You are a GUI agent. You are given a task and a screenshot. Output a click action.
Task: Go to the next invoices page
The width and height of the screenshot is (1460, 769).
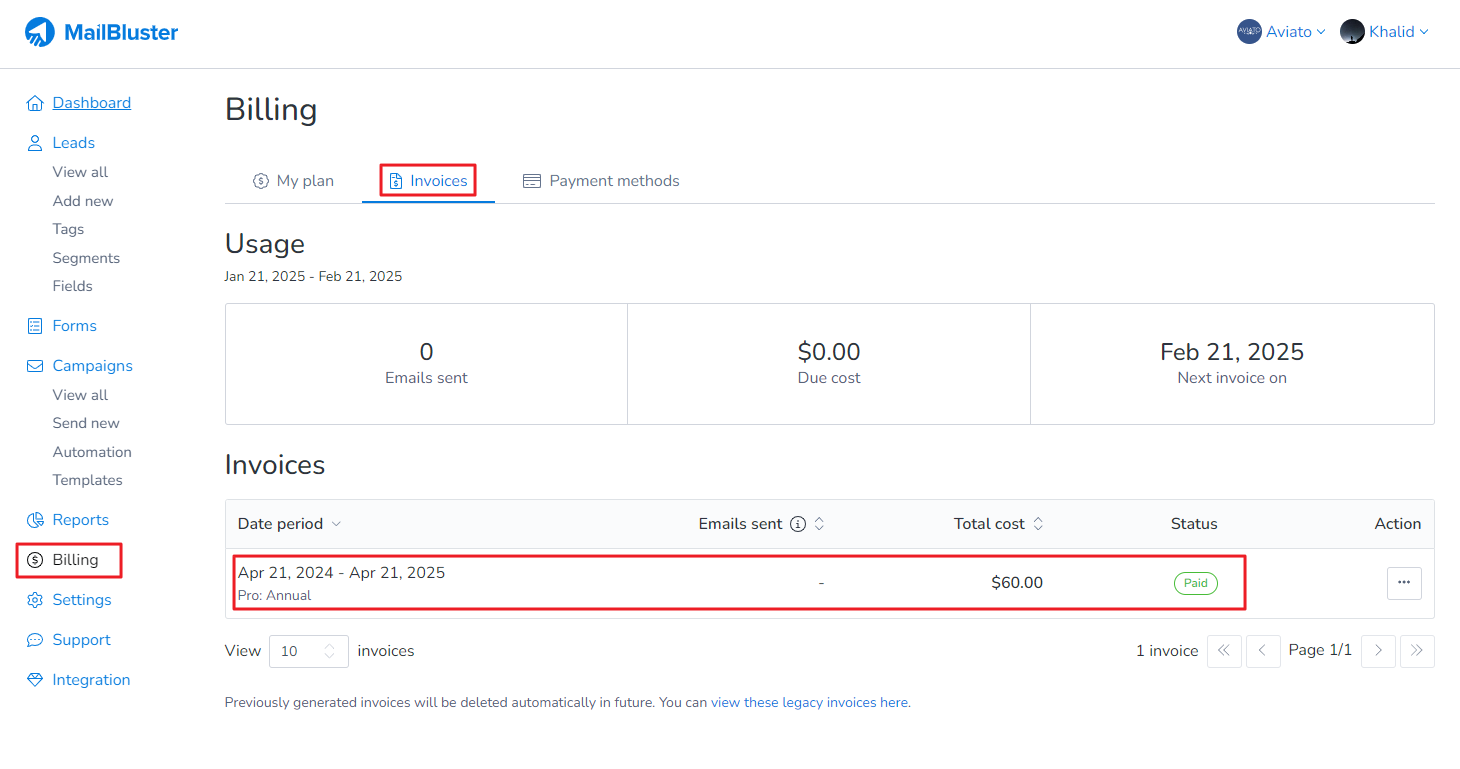coord(1378,651)
